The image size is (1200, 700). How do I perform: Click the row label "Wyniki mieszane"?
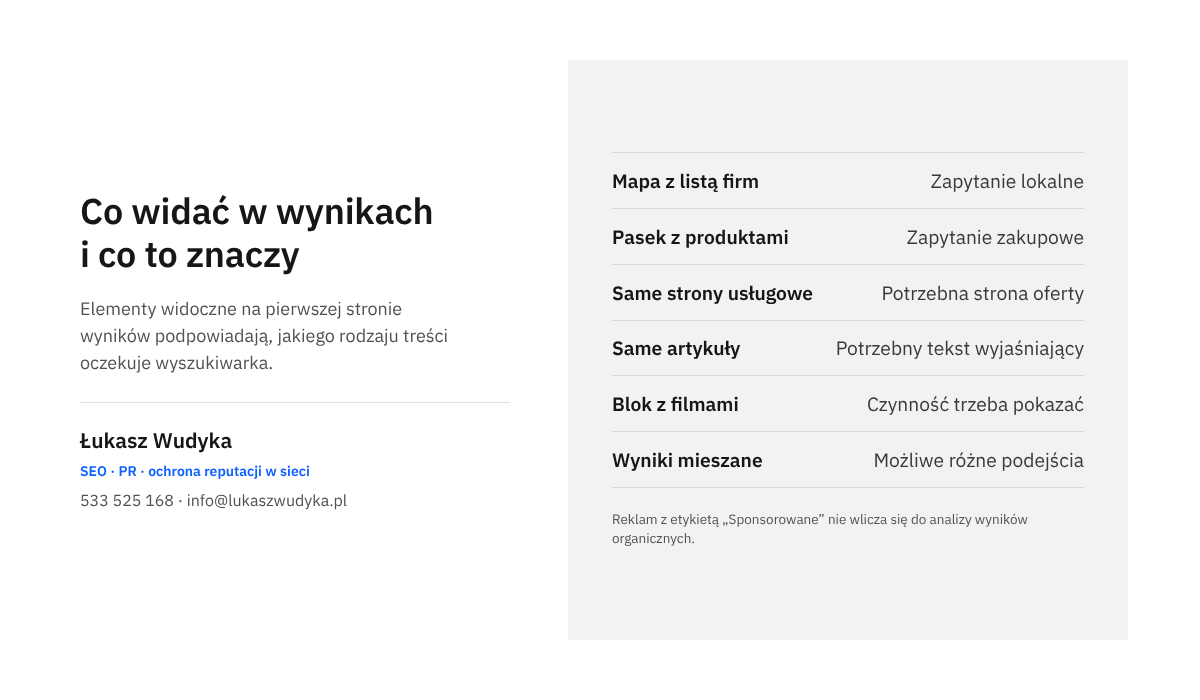(687, 461)
